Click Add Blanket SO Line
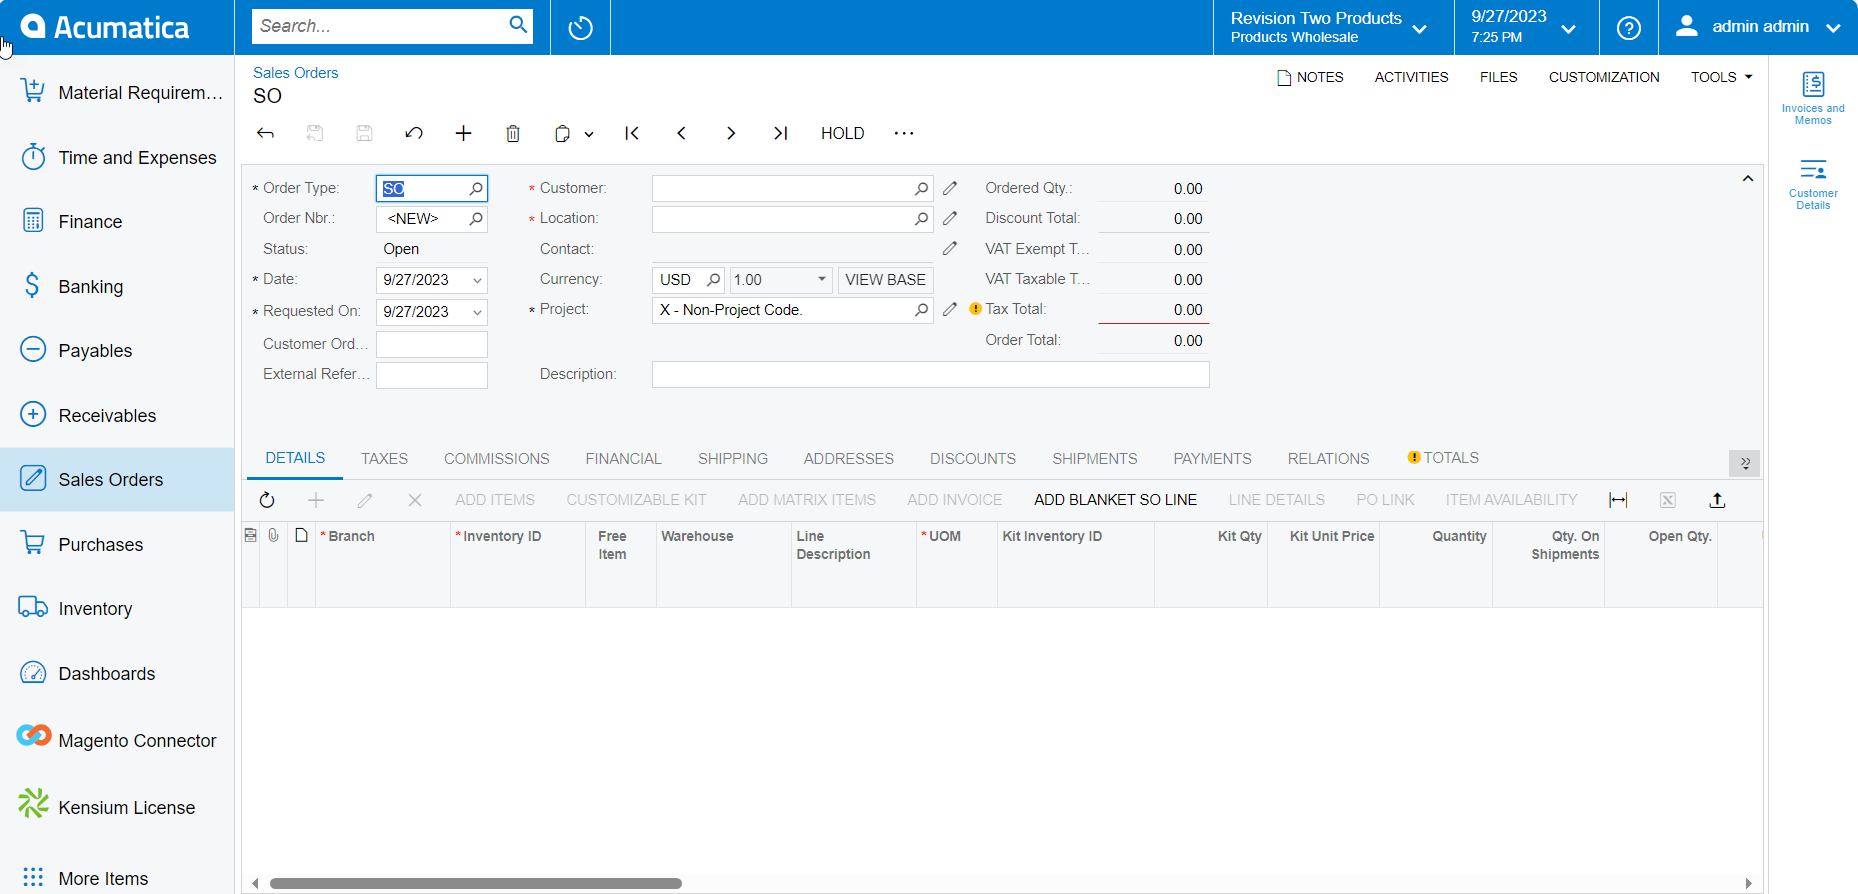Viewport: 1858px width, 894px height. pyautogui.click(x=1115, y=500)
